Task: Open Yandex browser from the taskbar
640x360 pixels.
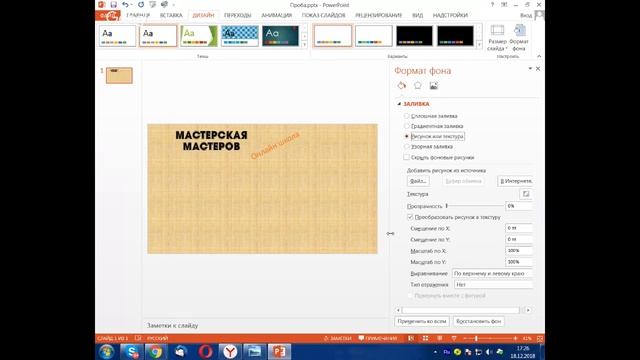Action: pyautogui.click(x=230, y=351)
